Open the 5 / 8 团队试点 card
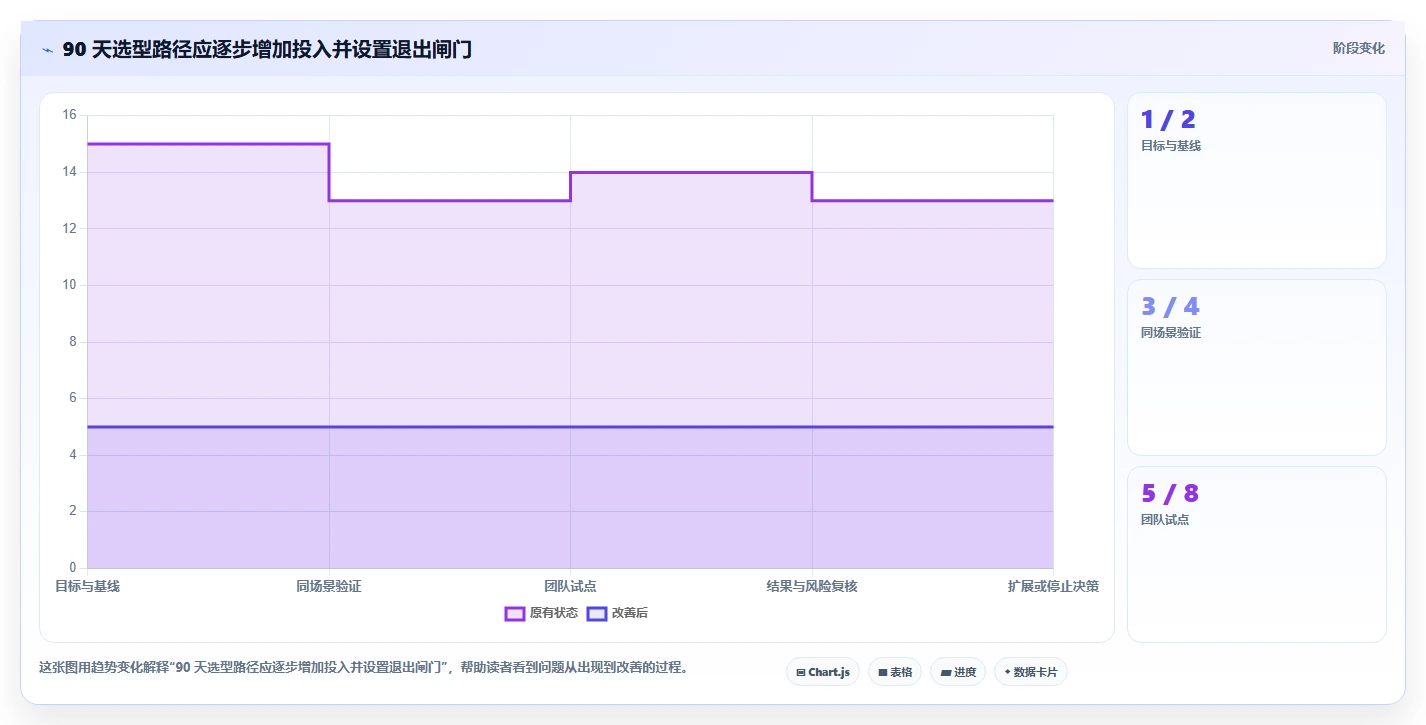The image size is (1426, 725). pyautogui.click(x=1257, y=555)
